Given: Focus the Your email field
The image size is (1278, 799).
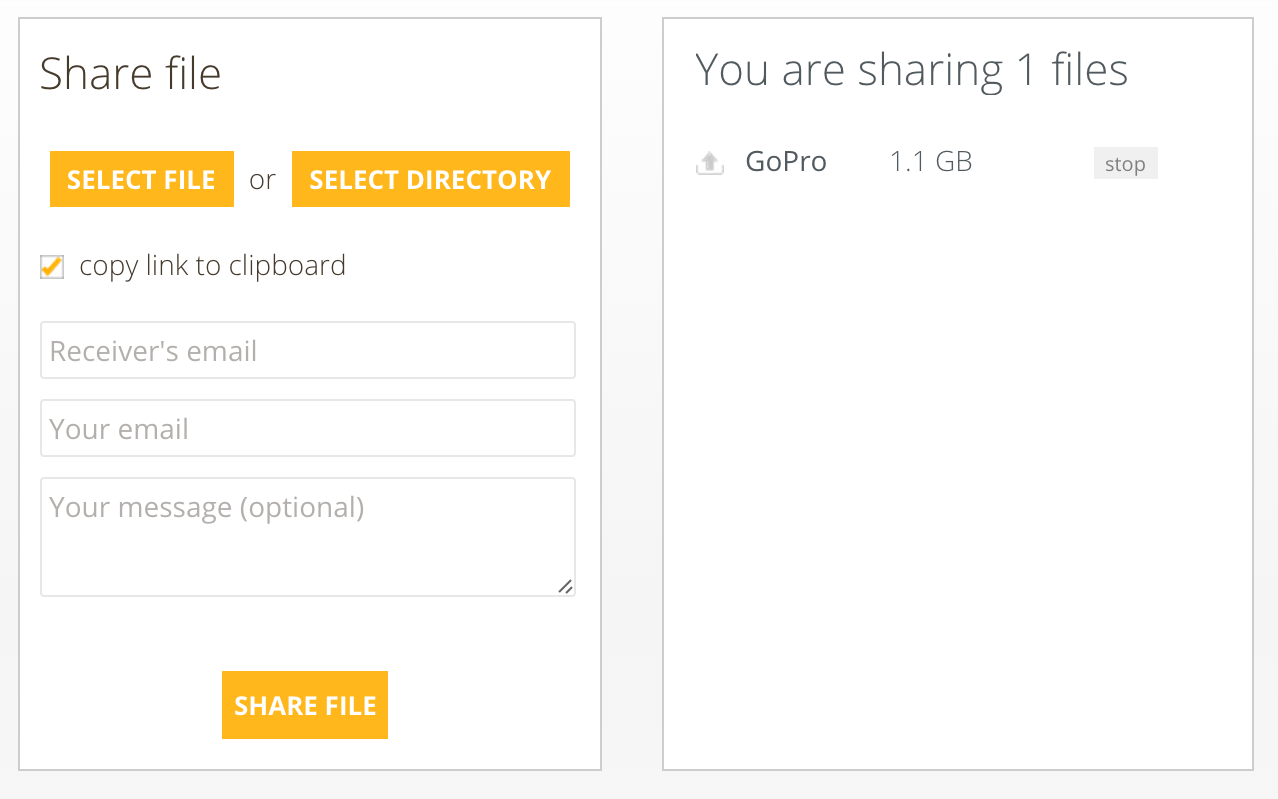Looking at the screenshot, I should coord(308,429).
